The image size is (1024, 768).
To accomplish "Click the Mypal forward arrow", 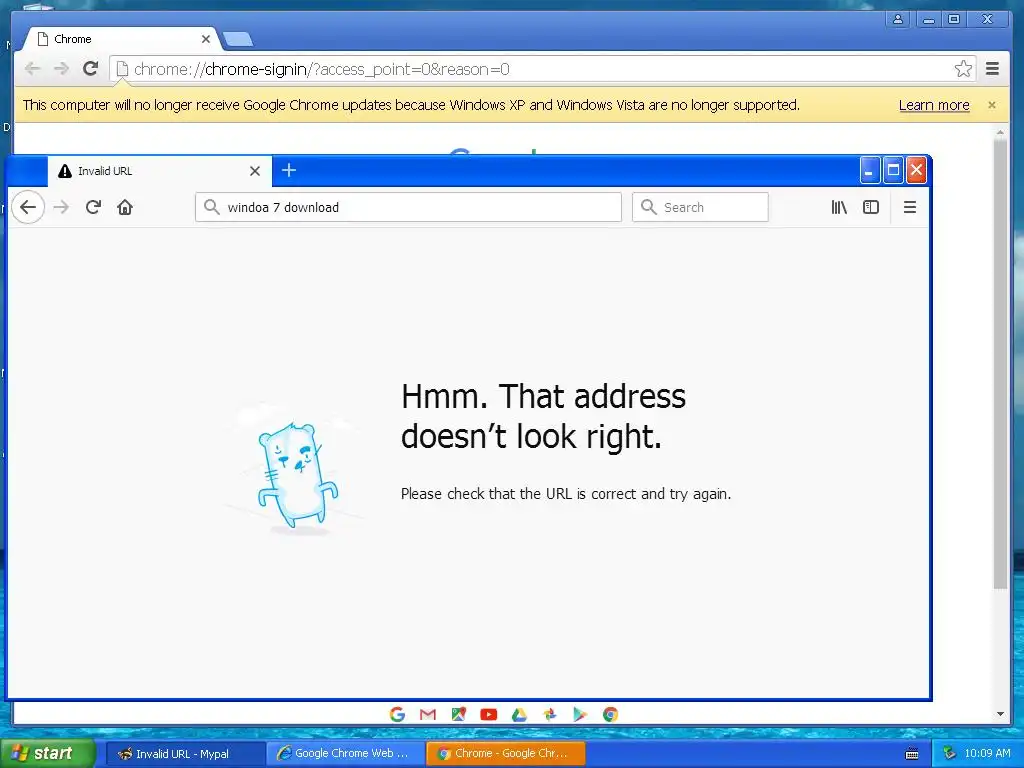I will 61,208.
